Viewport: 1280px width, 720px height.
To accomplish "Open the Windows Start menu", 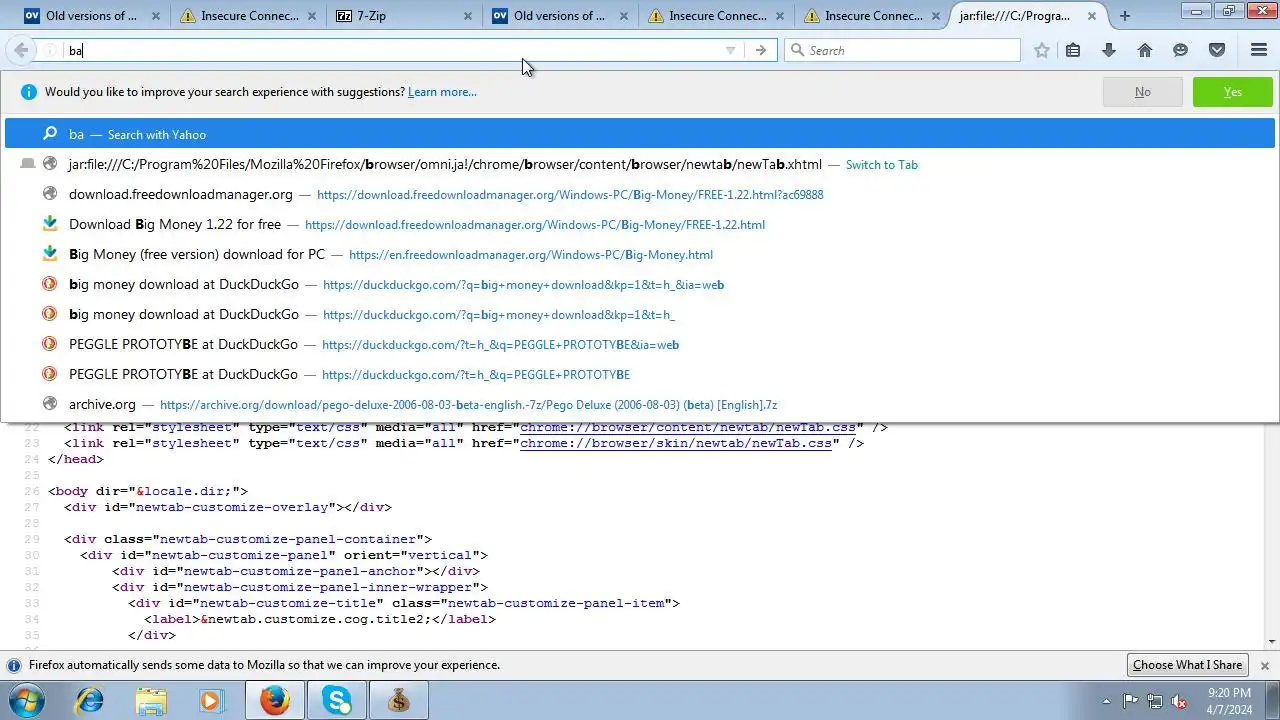I will tap(27, 700).
